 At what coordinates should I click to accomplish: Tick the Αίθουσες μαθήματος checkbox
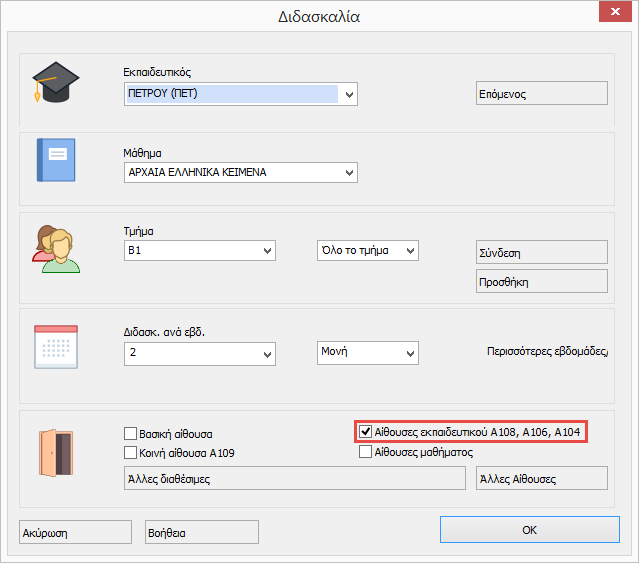[366, 452]
